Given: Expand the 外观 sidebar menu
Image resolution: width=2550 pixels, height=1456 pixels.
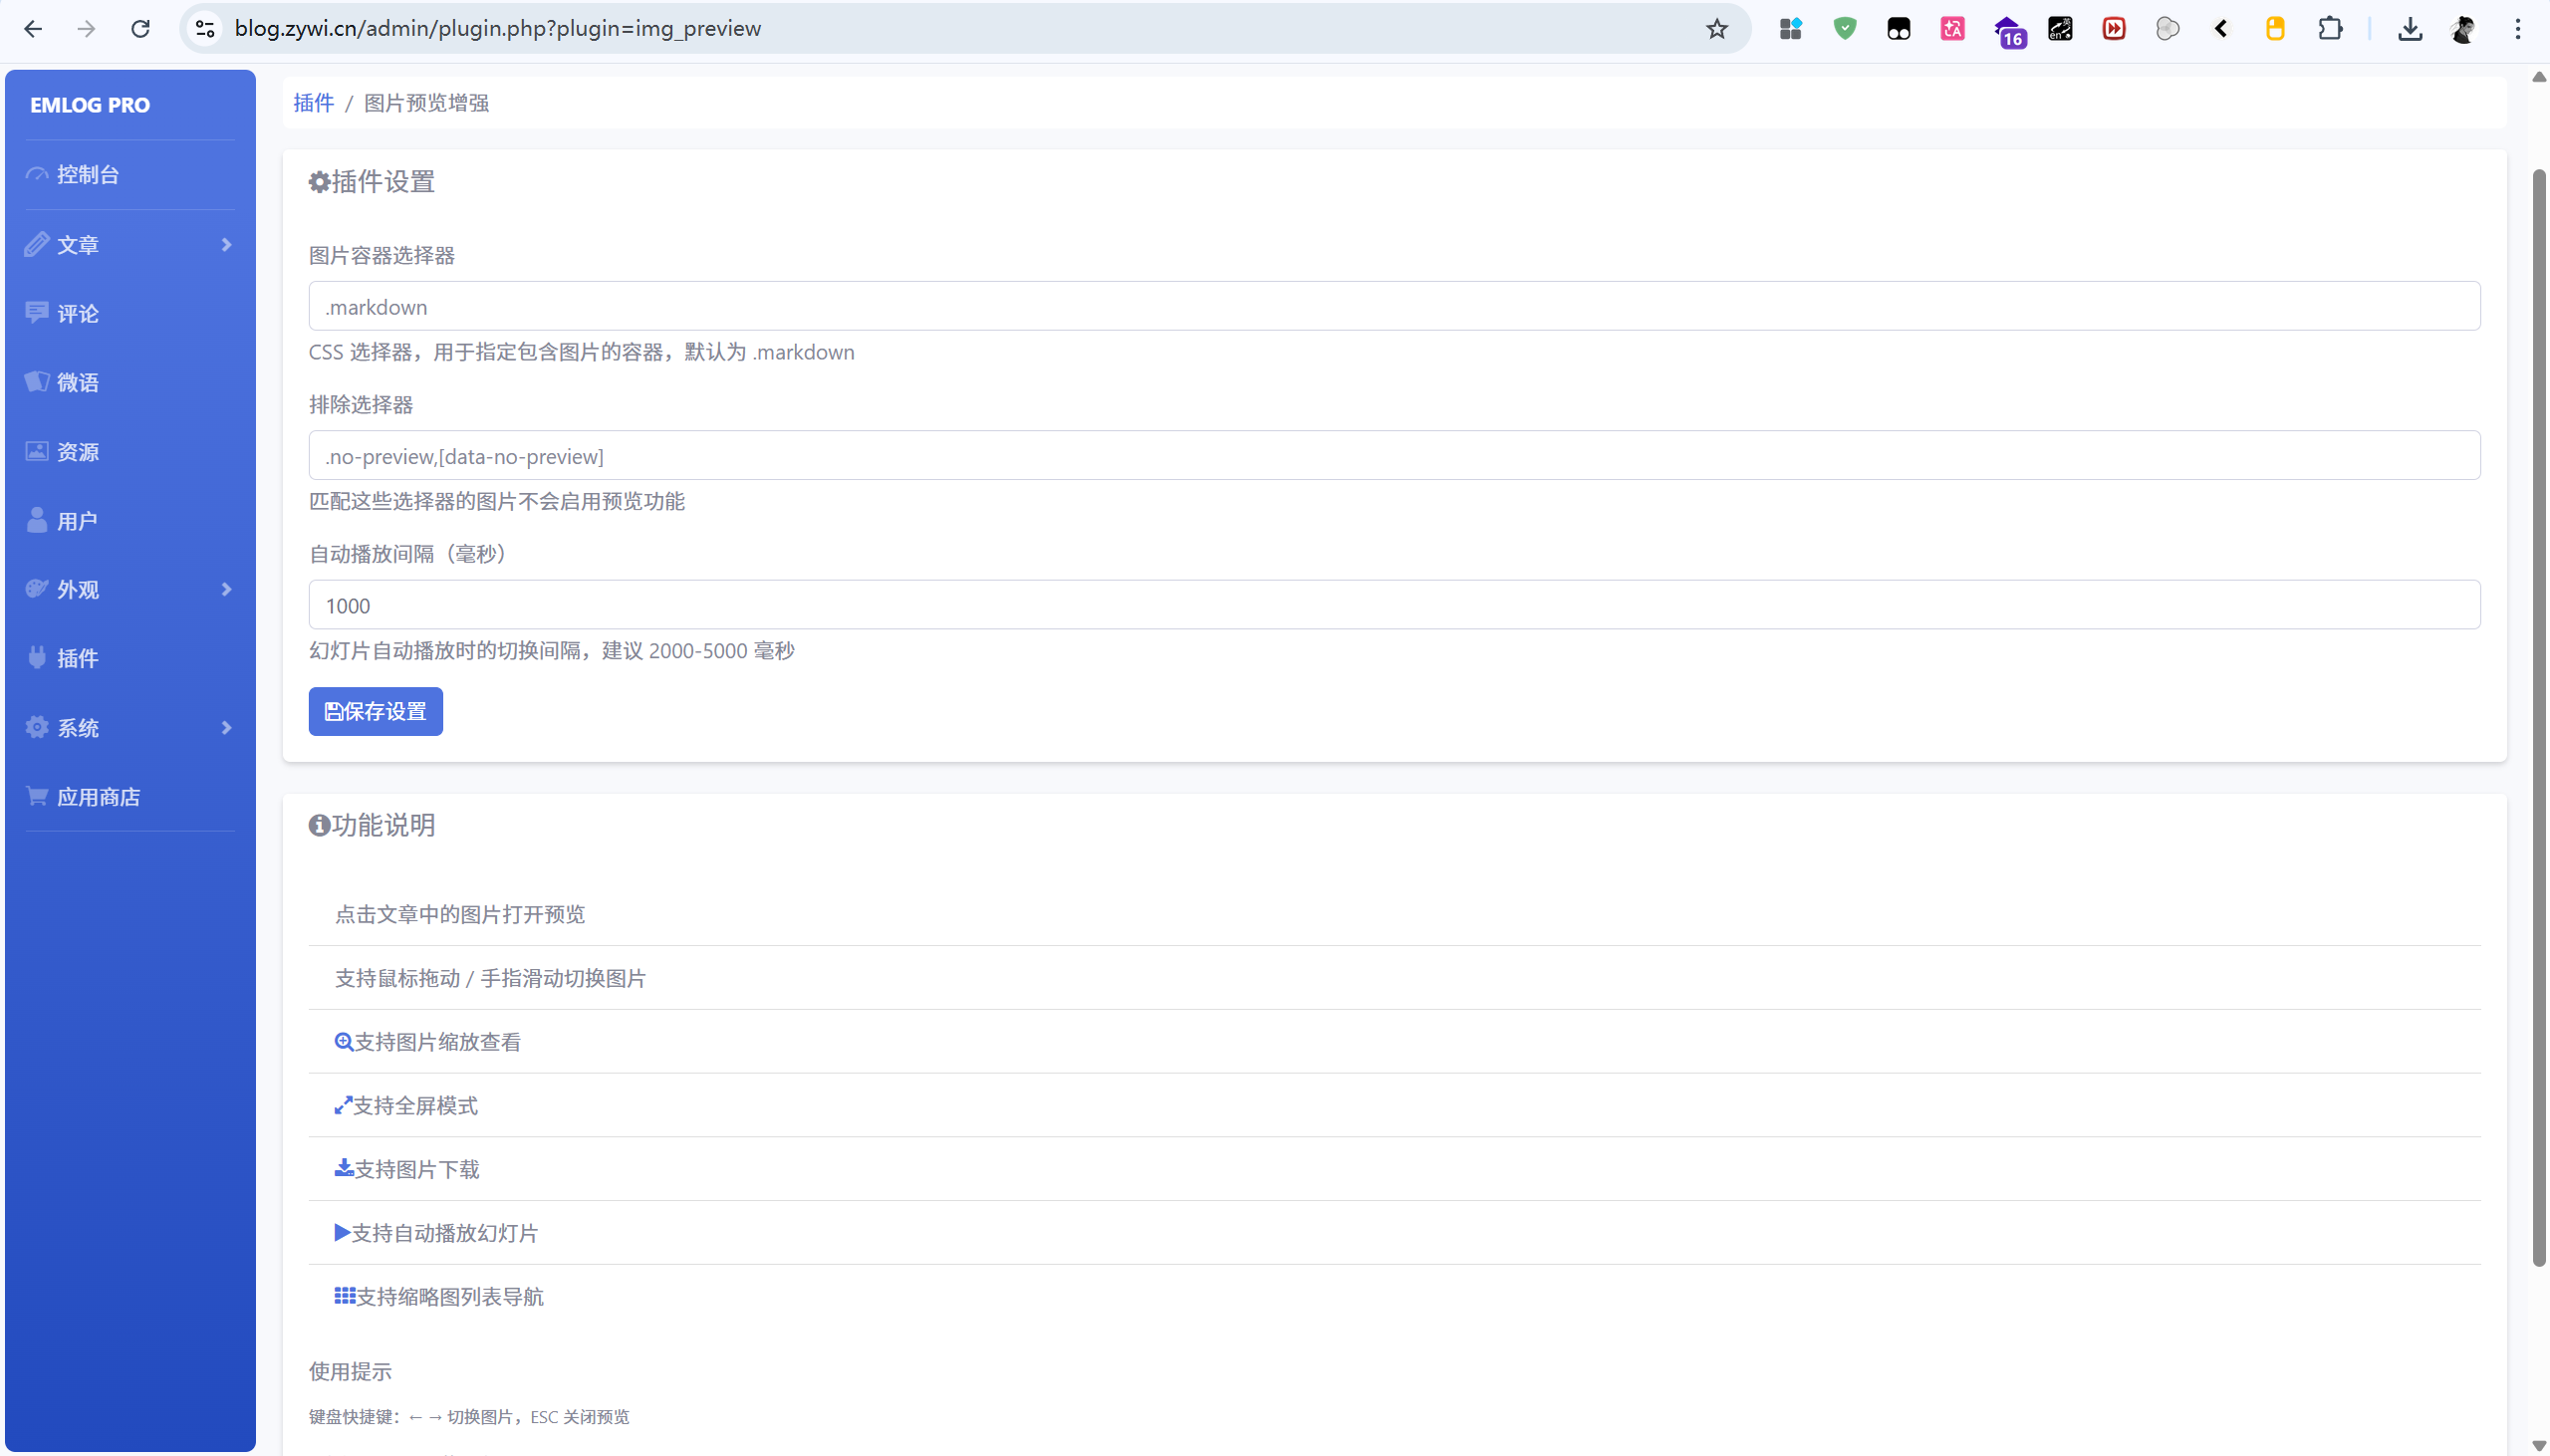Looking at the screenshot, I should 130,590.
